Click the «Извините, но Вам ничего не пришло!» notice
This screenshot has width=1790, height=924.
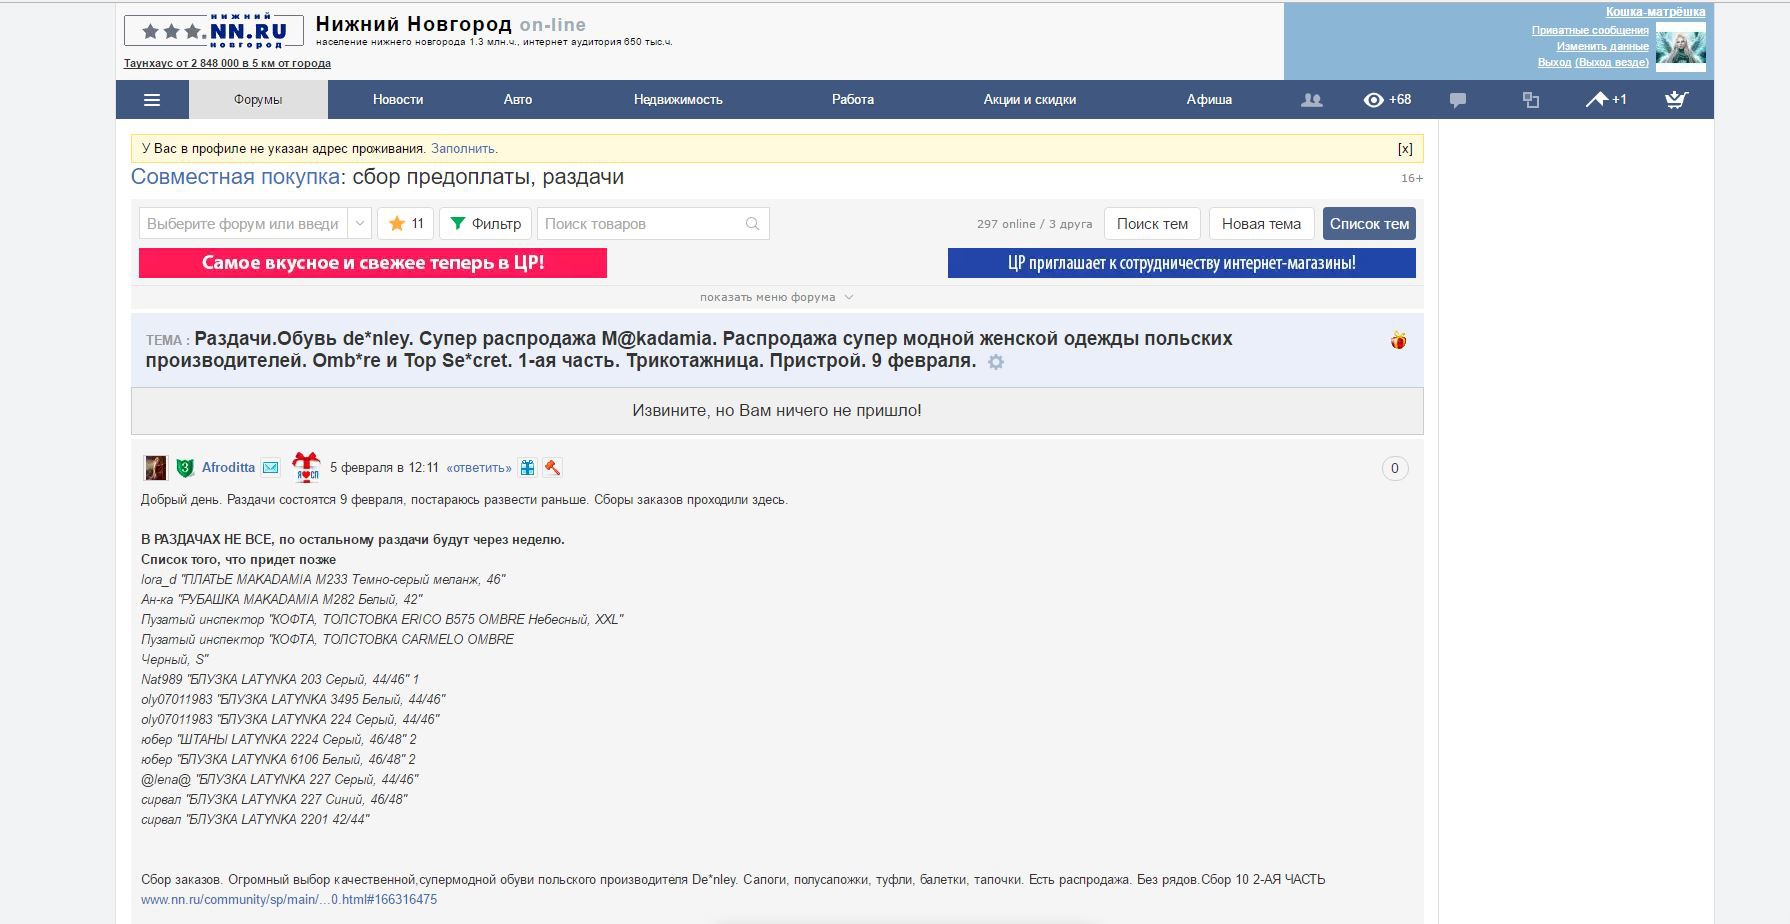click(x=777, y=410)
